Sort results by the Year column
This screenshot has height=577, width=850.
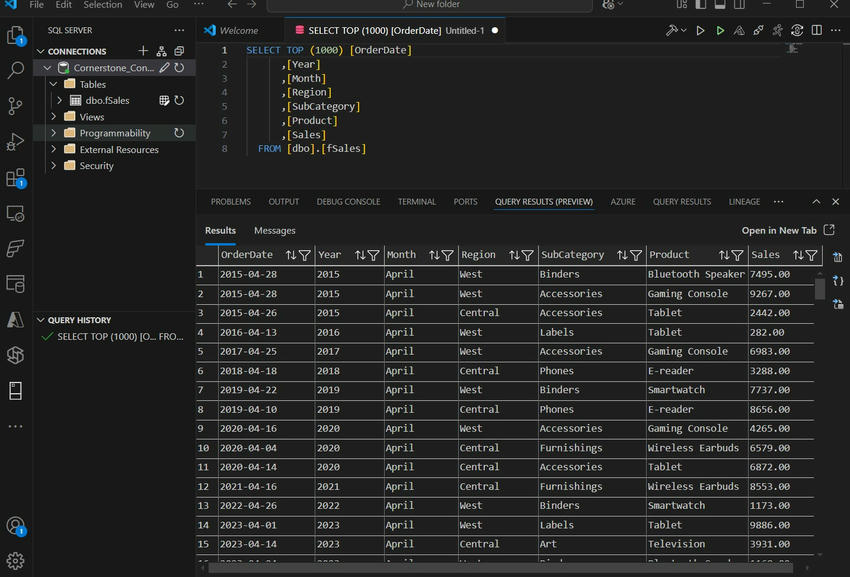tap(361, 255)
